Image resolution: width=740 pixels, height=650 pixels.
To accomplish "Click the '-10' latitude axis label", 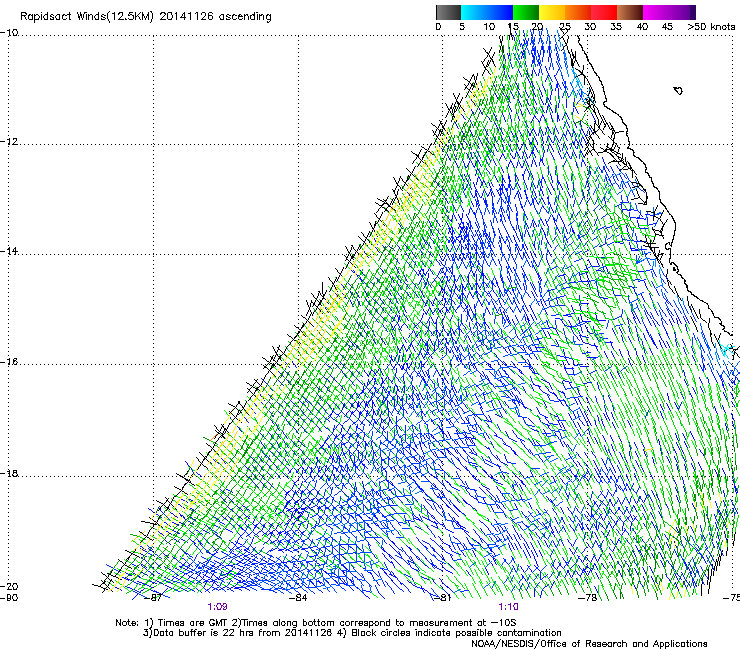I will pos(9,33).
